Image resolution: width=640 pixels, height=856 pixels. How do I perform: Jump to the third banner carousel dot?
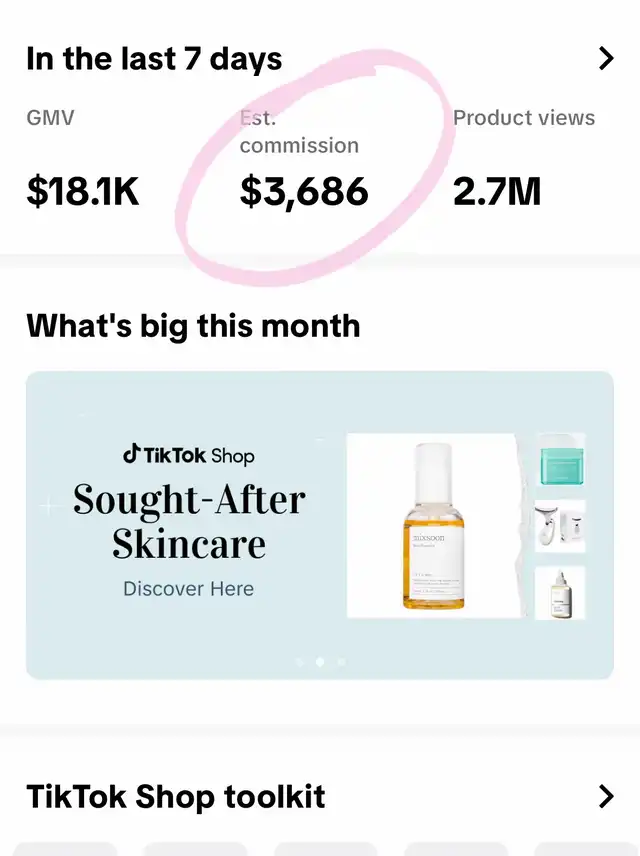click(341, 662)
